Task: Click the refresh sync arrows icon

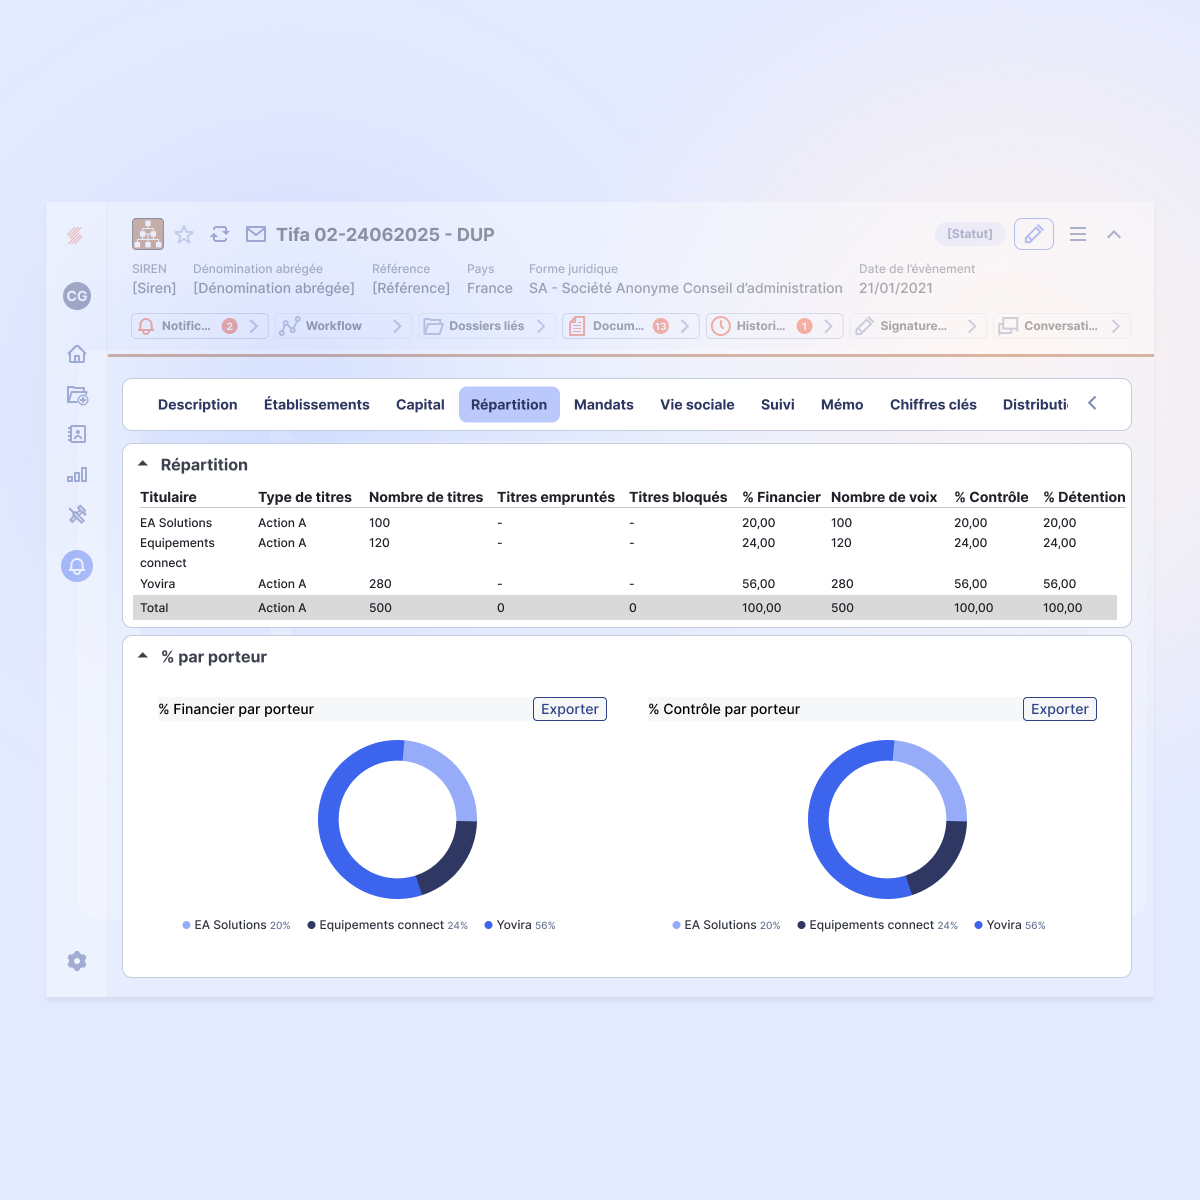Action: point(220,234)
